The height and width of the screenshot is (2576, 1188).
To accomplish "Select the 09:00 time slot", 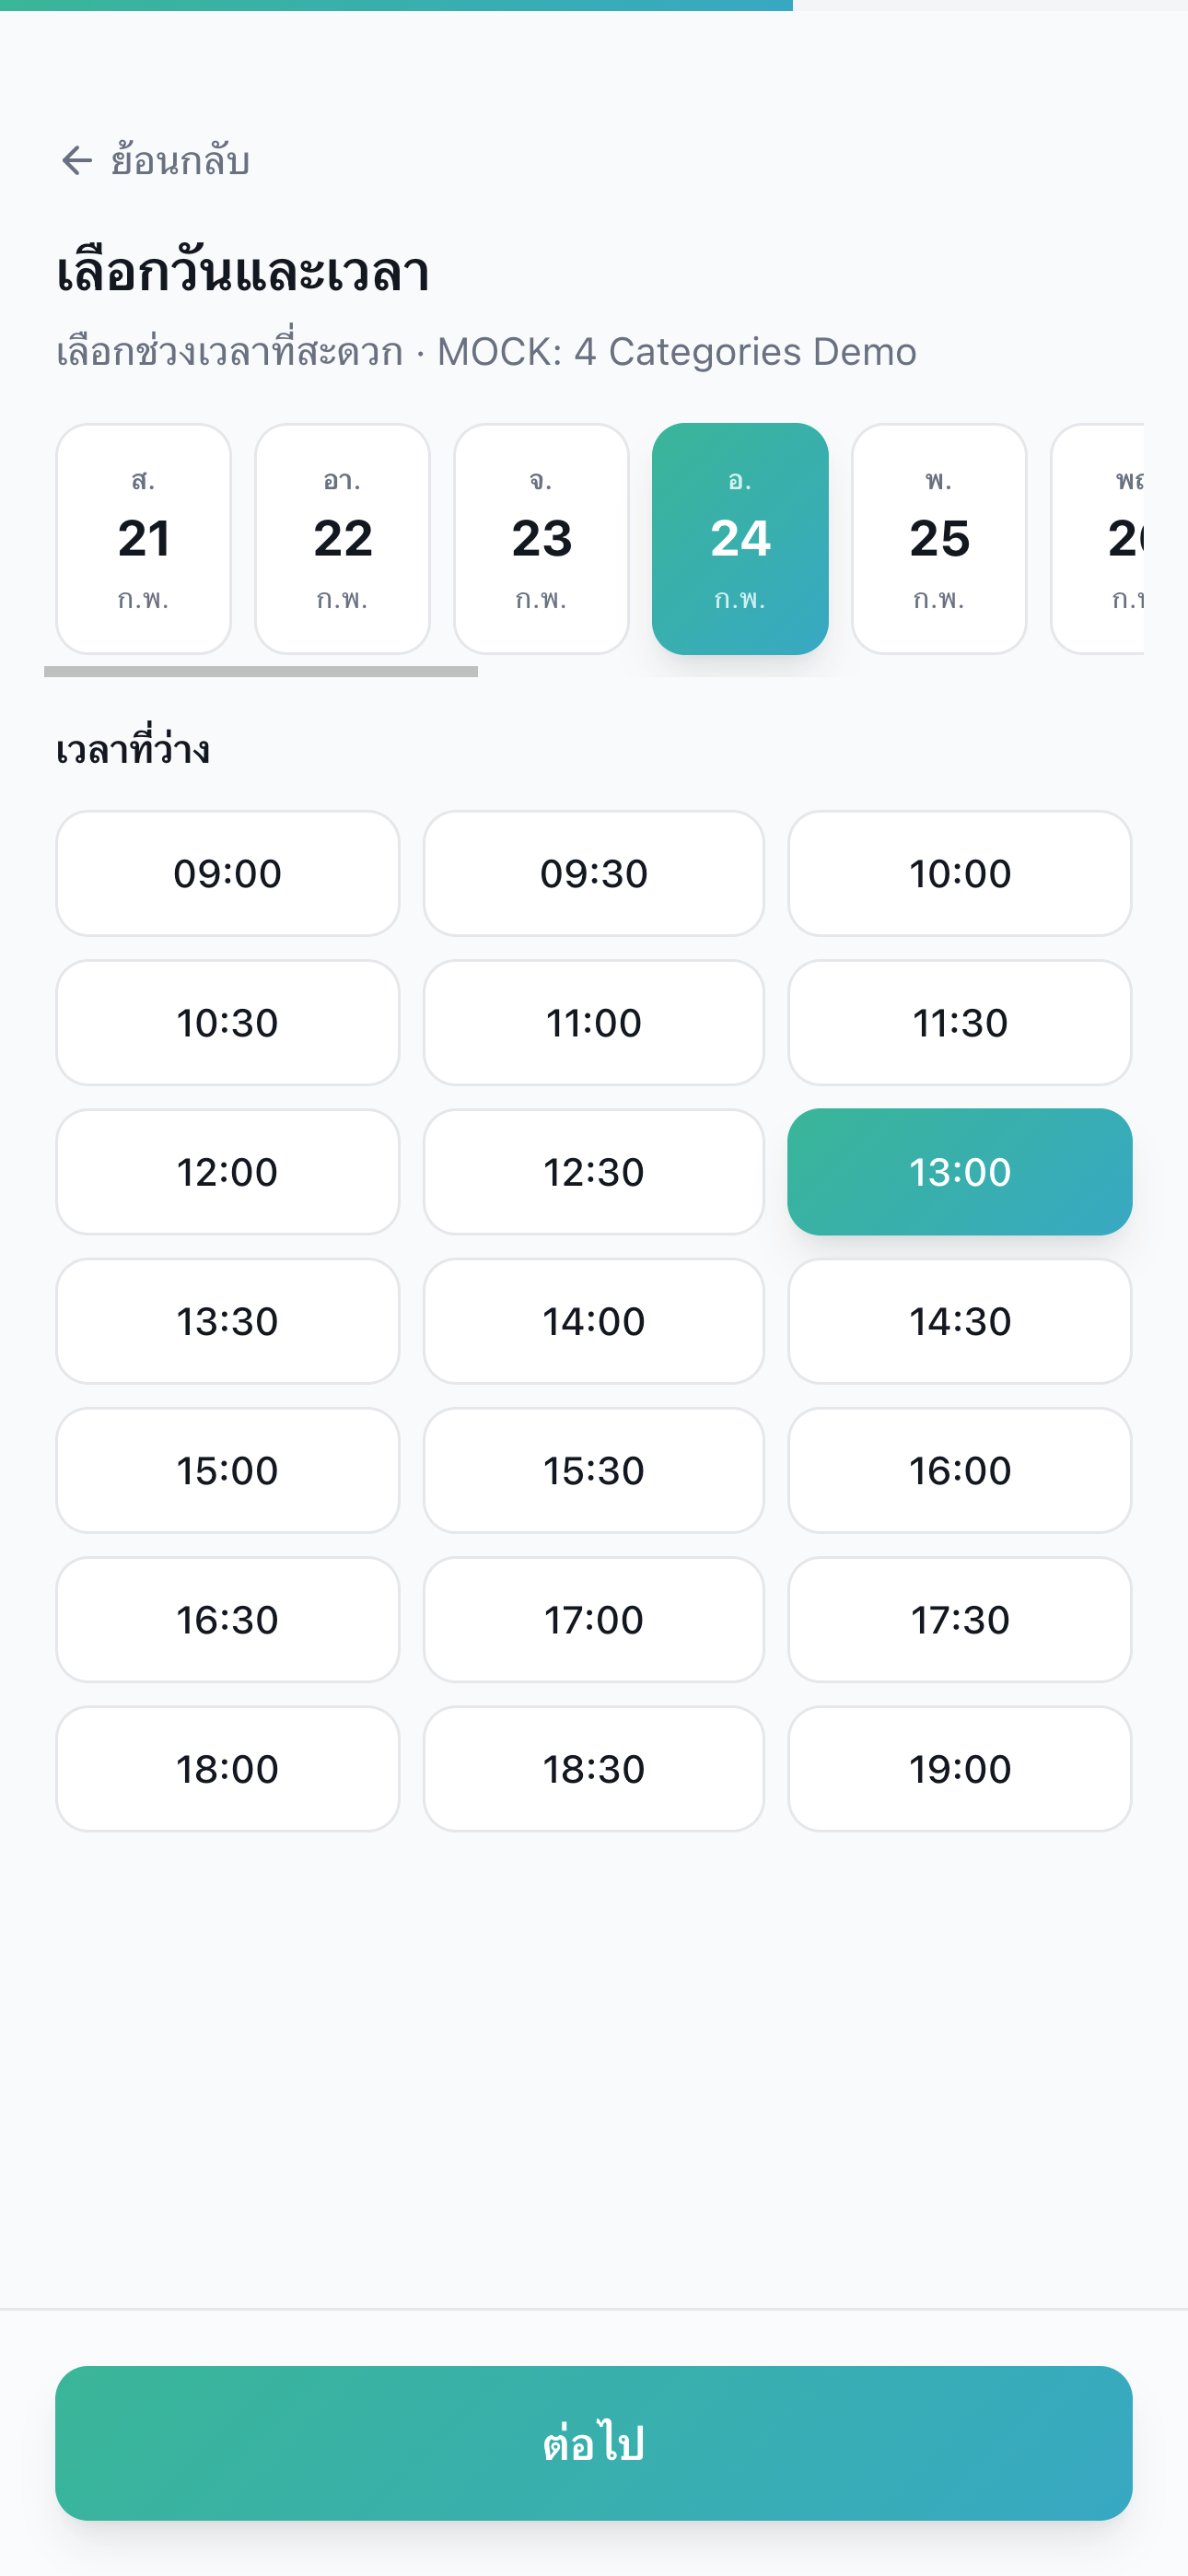I will (227, 873).
